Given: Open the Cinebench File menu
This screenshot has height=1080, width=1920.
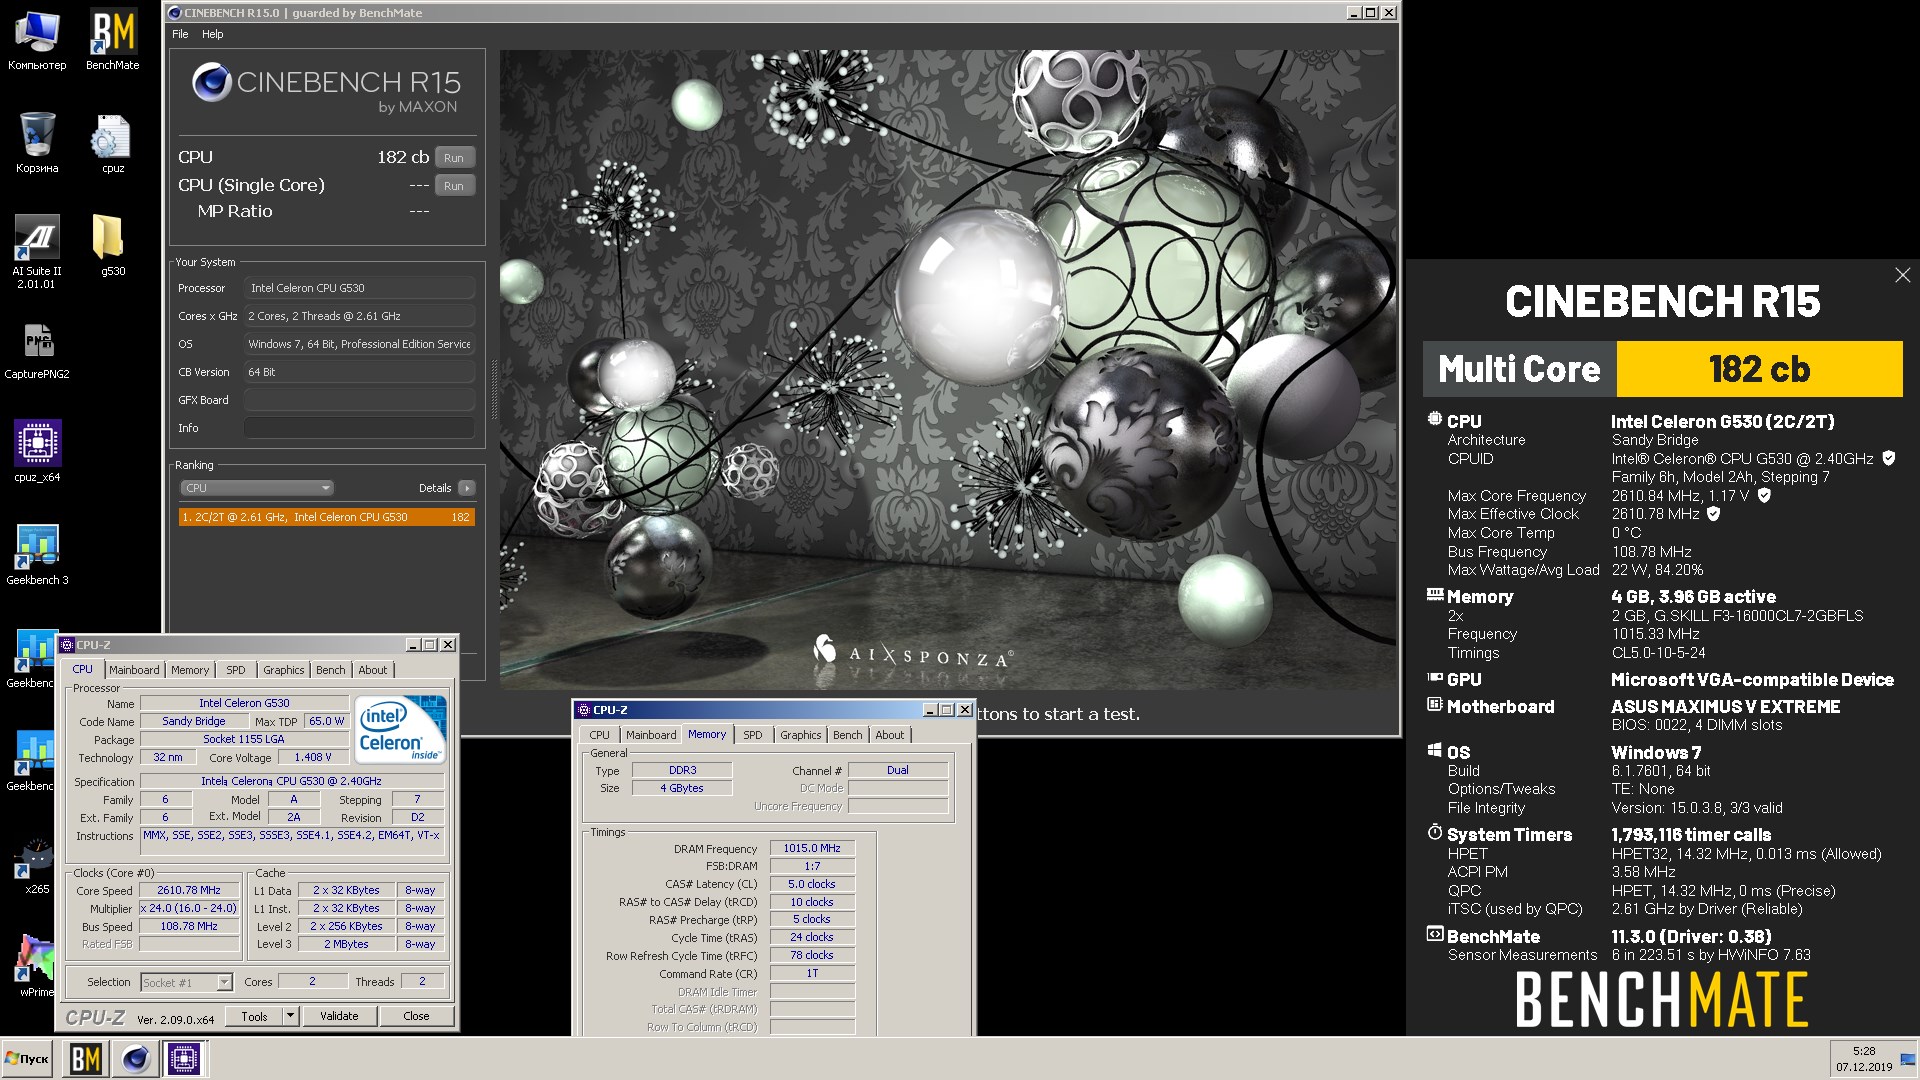Looking at the screenshot, I should click(180, 34).
